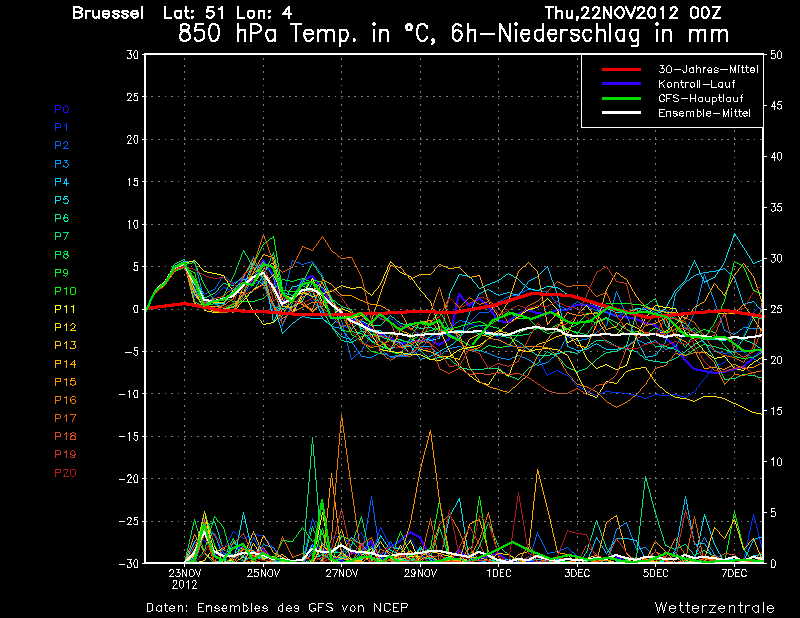Click the Daten: Ensembles des GFS caption
The height and width of the screenshot is (618, 800).
click(277, 607)
